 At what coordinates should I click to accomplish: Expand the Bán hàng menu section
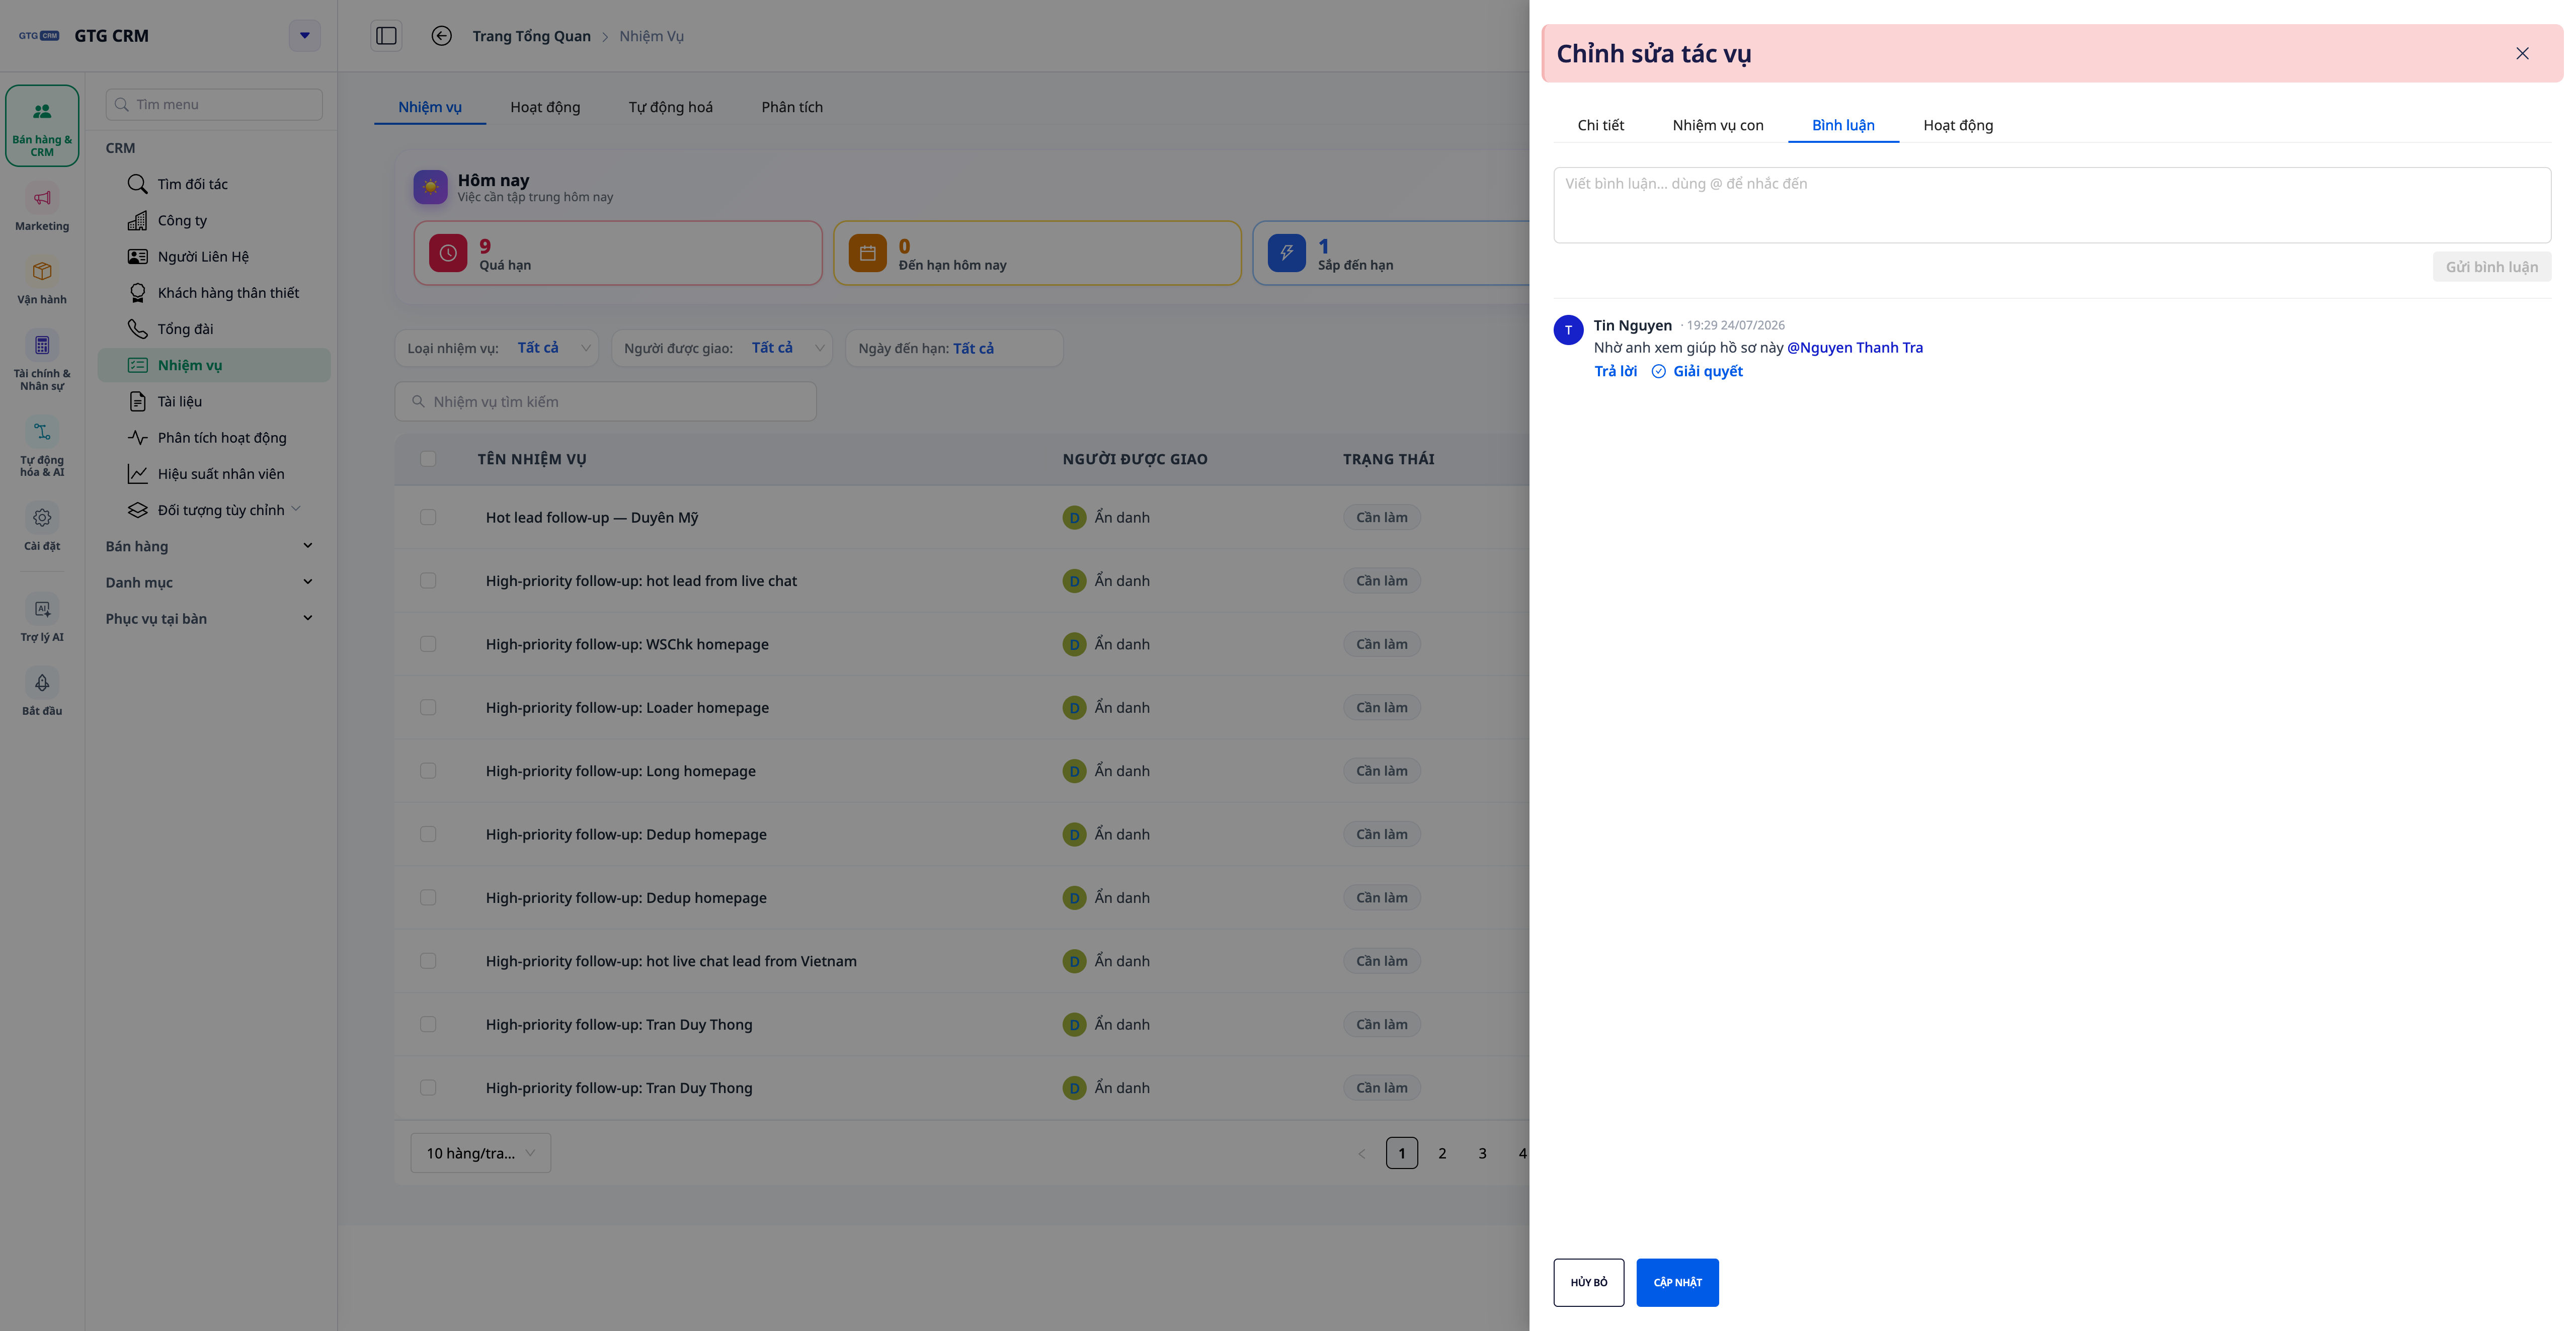pos(210,546)
